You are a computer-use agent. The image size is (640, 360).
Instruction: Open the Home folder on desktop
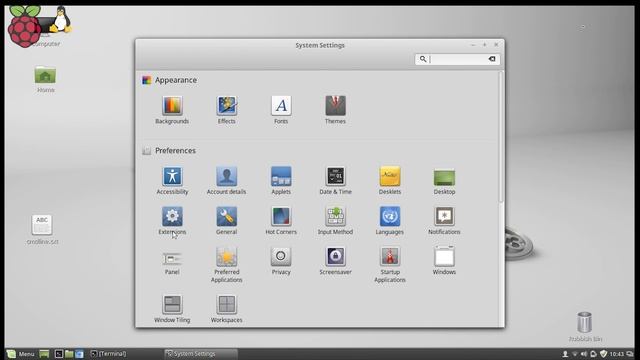(45, 80)
